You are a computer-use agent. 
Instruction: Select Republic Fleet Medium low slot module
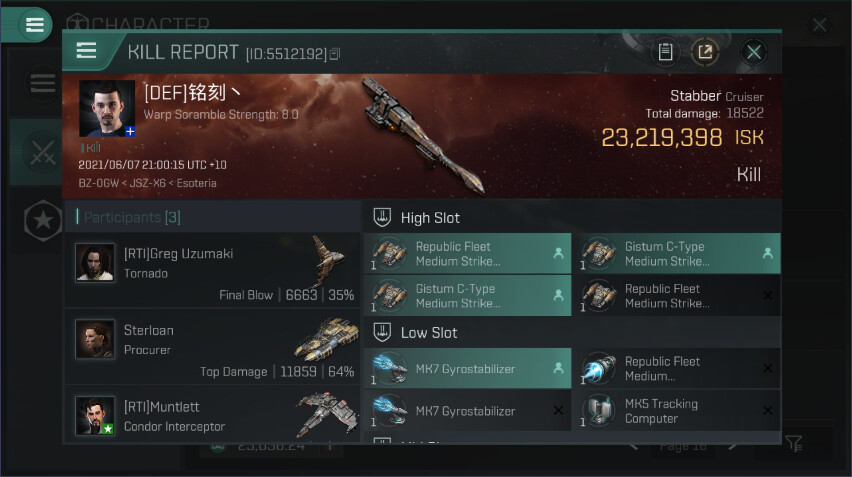(x=676, y=368)
